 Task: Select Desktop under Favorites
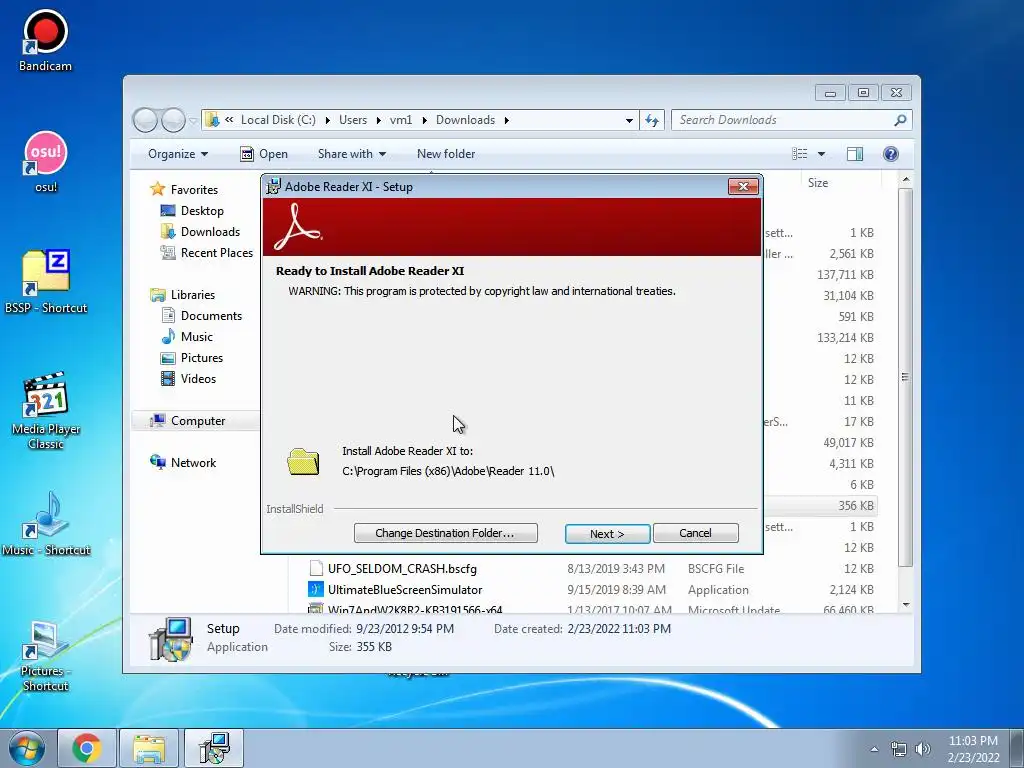(x=193, y=211)
